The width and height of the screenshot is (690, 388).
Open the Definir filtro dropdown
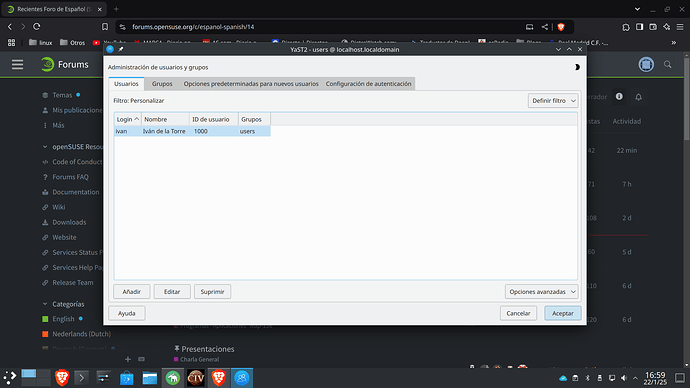tap(553, 101)
